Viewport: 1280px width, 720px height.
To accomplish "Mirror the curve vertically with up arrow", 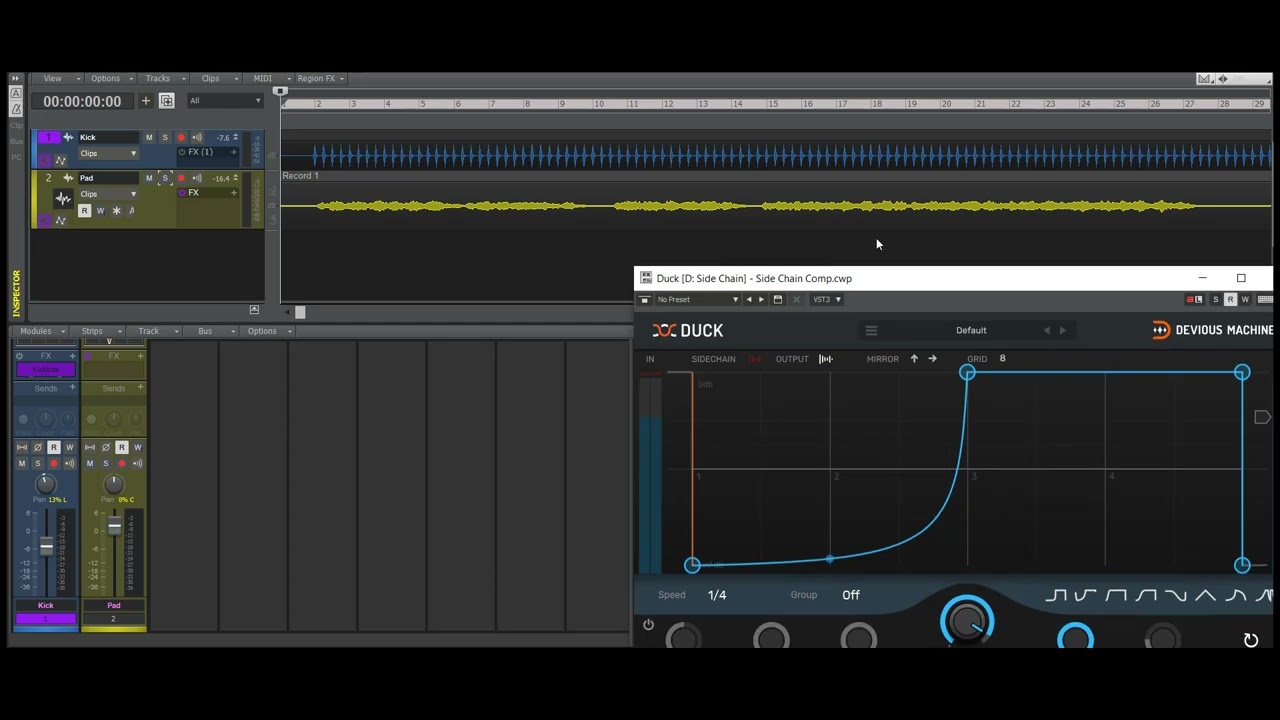I will coord(913,359).
